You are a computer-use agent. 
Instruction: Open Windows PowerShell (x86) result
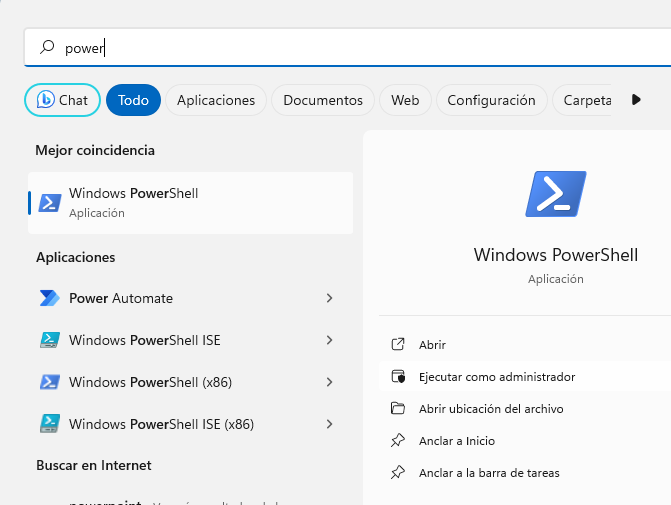point(150,382)
